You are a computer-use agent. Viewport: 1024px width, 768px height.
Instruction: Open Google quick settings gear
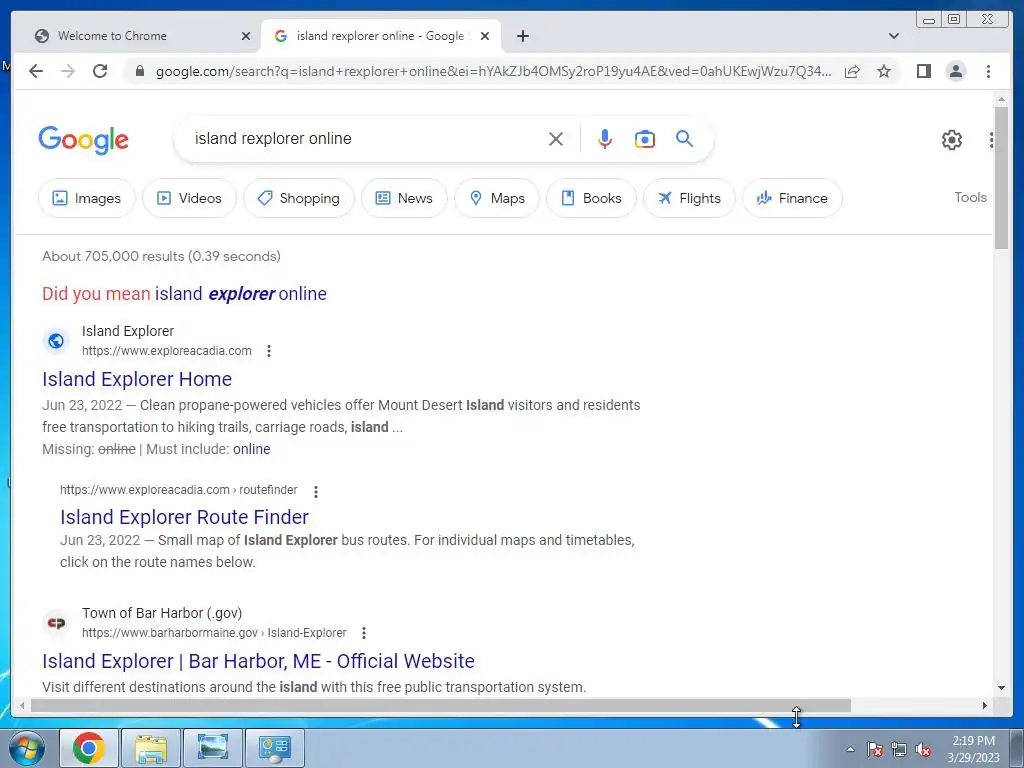952,140
